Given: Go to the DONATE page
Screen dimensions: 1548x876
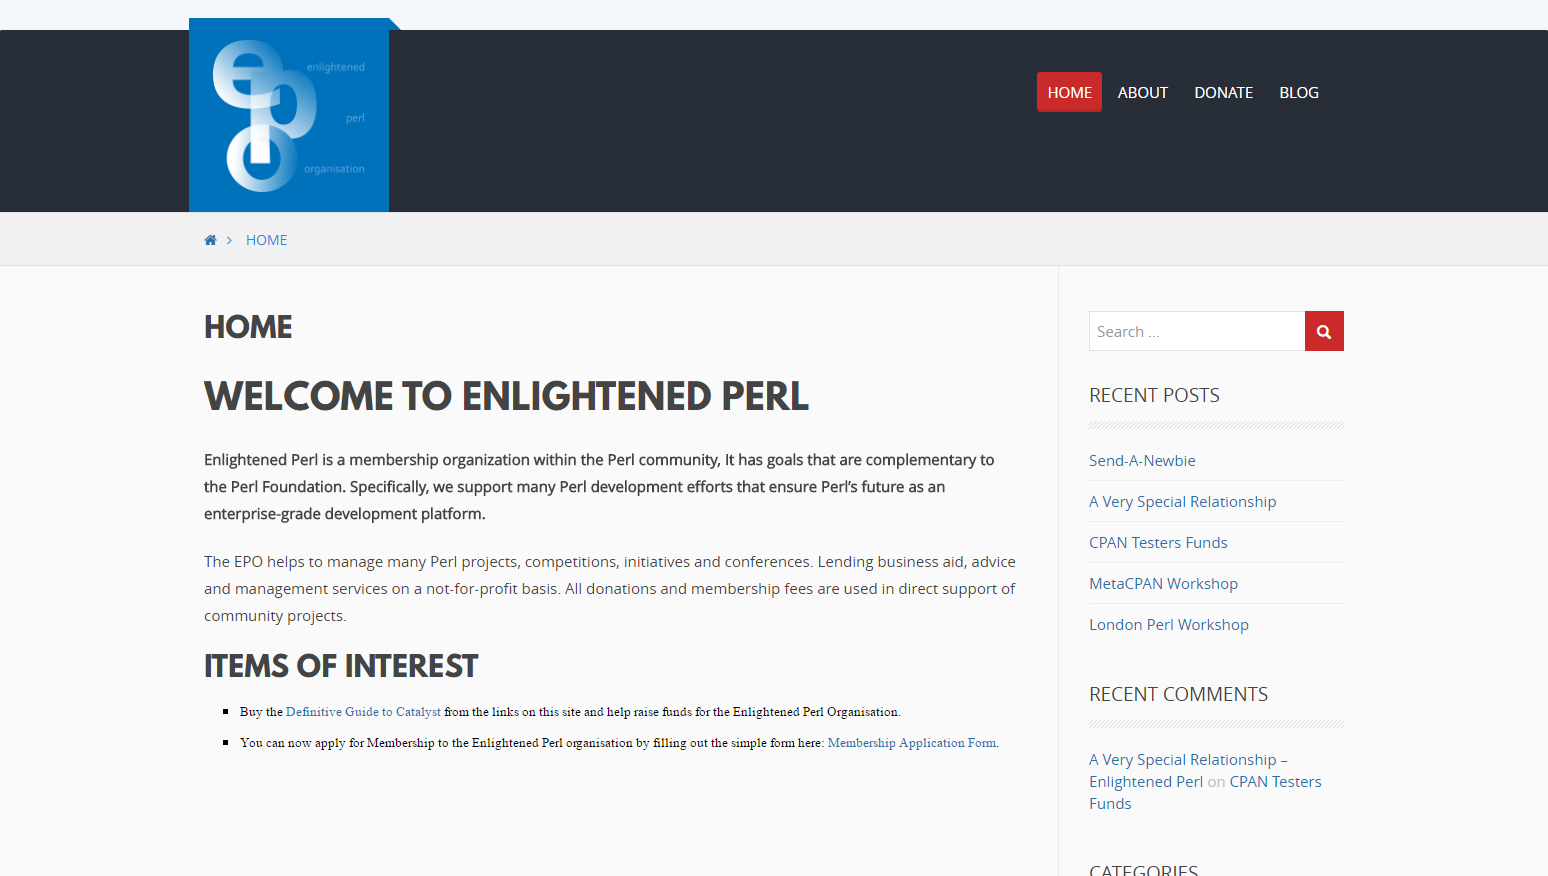Looking at the screenshot, I should tap(1223, 92).
